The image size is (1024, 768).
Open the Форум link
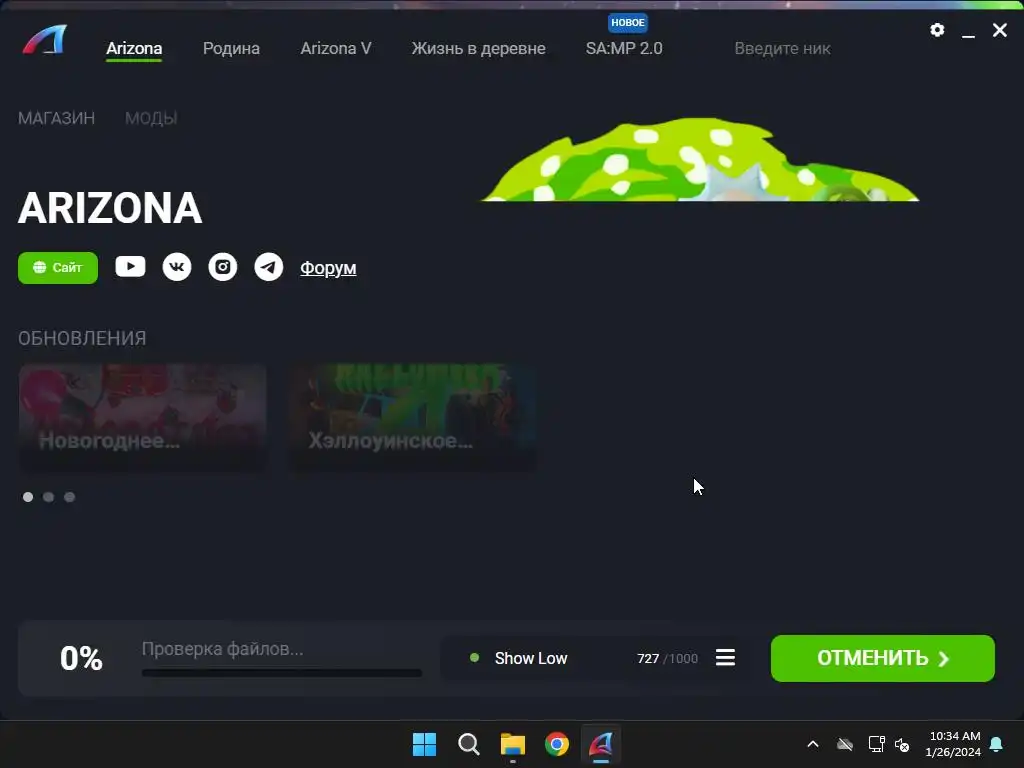pyautogui.click(x=328, y=268)
